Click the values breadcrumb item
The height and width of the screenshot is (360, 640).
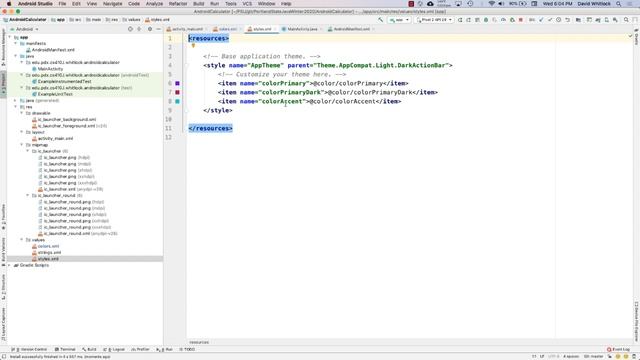point(131,20)
